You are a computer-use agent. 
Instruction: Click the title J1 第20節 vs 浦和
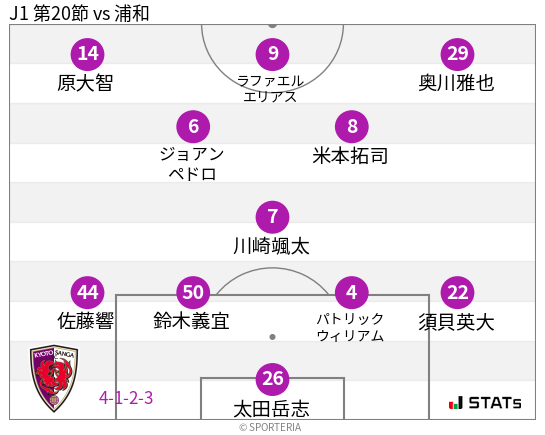tap(79, 14)
